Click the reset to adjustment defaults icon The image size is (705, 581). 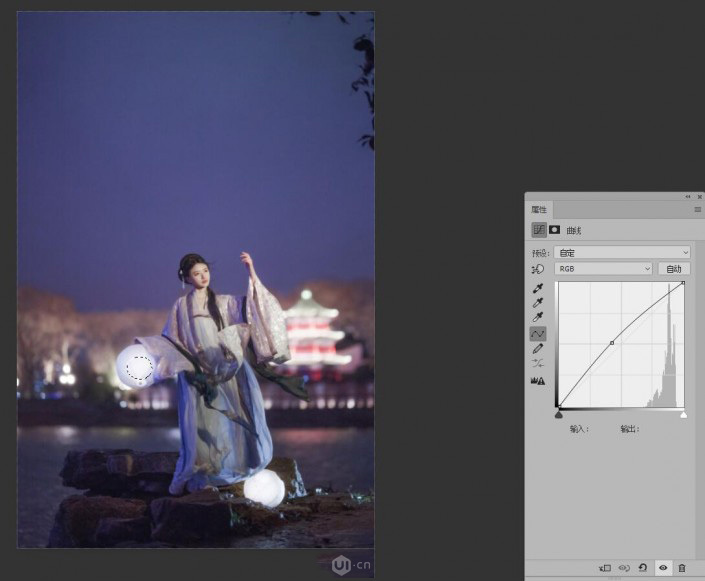click(x=642, y=567)
